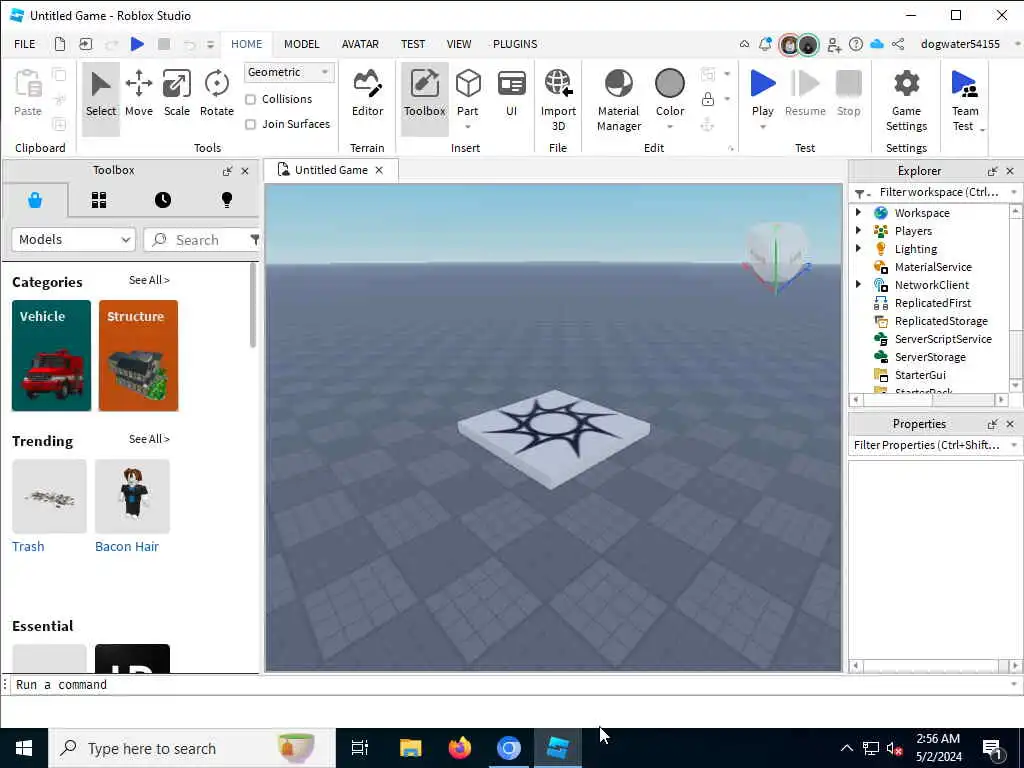Viewport: 1024px width, 768px height.
Task: Select the Vehicle category card
Action: tap(52, 355)
